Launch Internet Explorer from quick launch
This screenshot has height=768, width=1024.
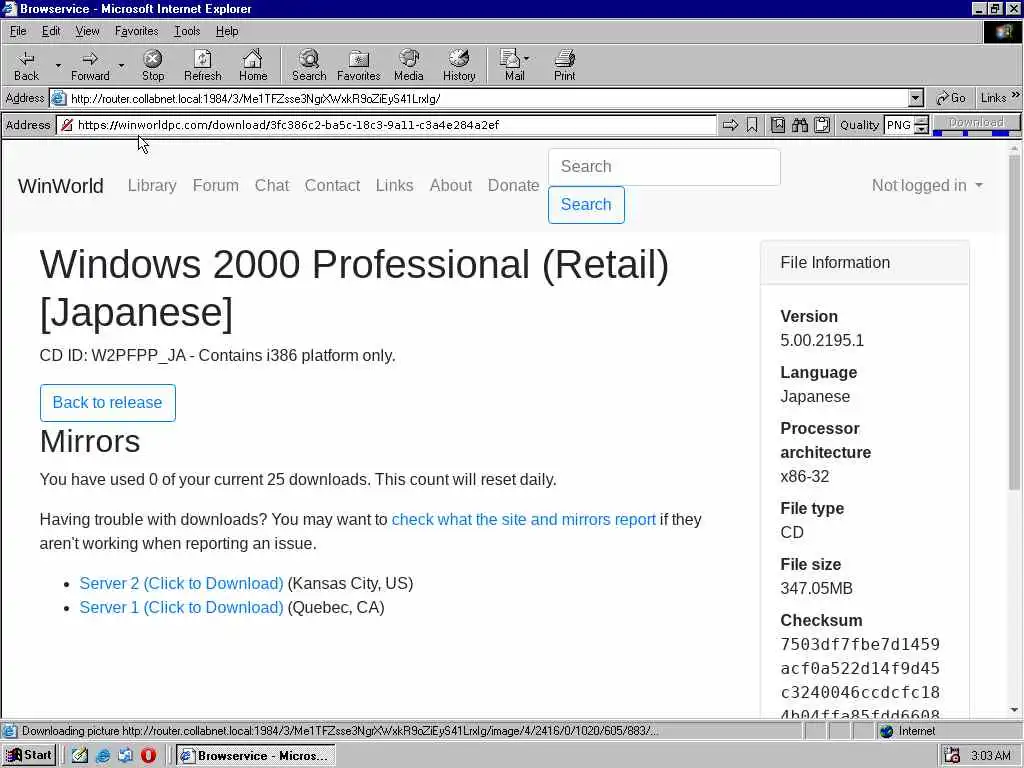click(x=103, y=756)
